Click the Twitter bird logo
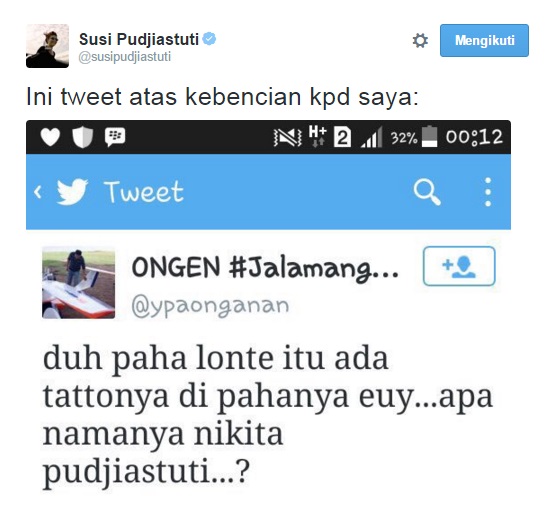 pyautogui.click(x=72, y=191)
